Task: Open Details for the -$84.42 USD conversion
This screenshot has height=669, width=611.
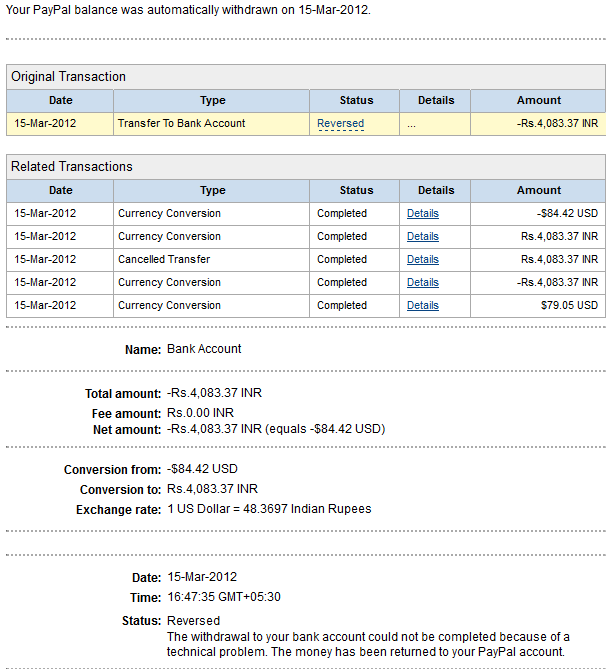Action: [x=422, y=214]
